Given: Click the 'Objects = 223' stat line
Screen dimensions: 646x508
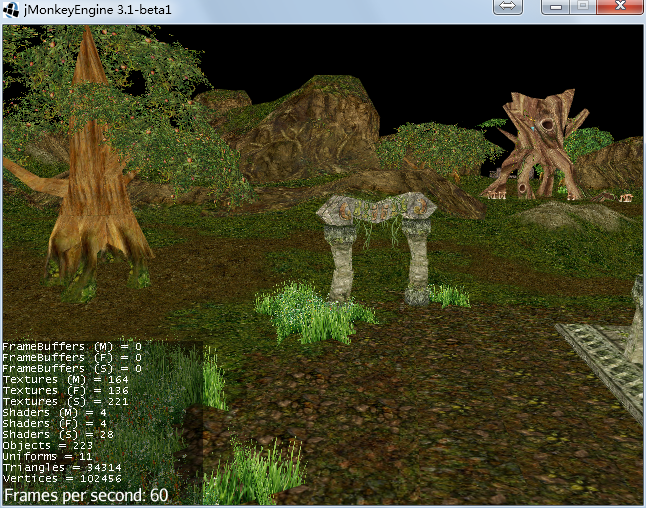Looking at the screenshot, I should point(48,445).
